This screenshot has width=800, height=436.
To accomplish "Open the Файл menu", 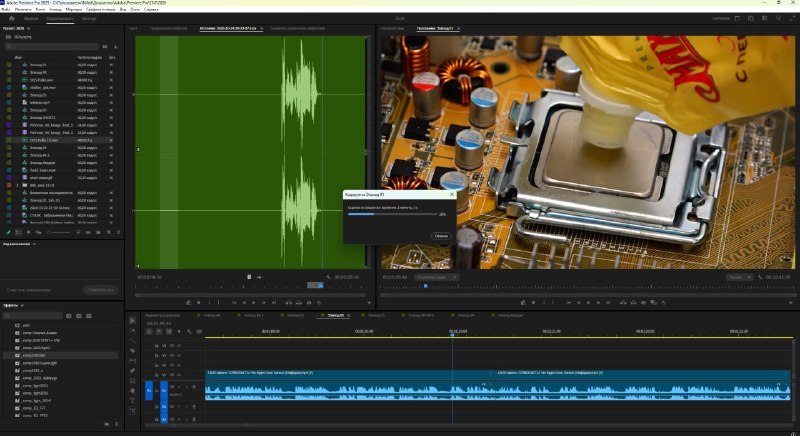I will coord(6,9).
